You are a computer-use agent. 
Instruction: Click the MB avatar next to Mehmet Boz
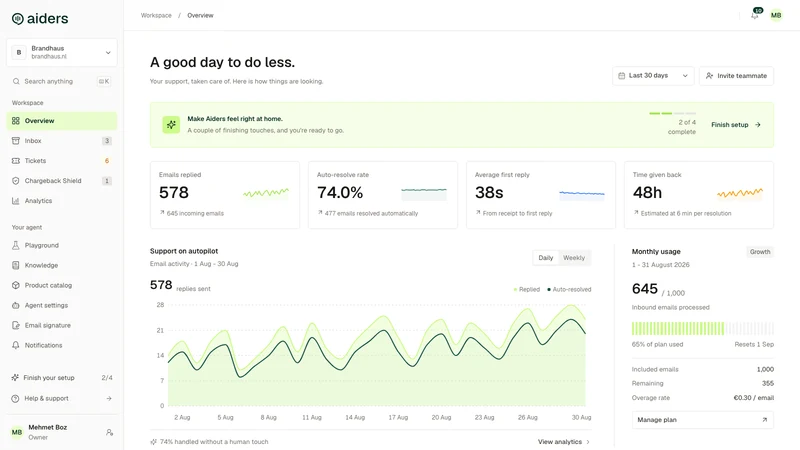[17, 432]
